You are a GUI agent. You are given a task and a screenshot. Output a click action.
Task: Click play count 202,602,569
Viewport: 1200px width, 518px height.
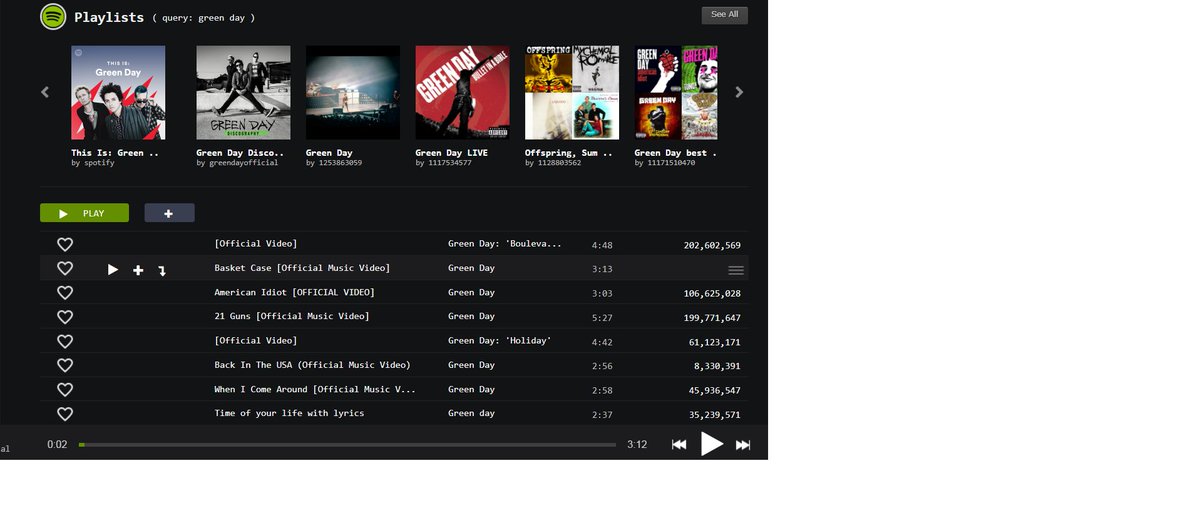pyautogui.click(x=712, y=245)
